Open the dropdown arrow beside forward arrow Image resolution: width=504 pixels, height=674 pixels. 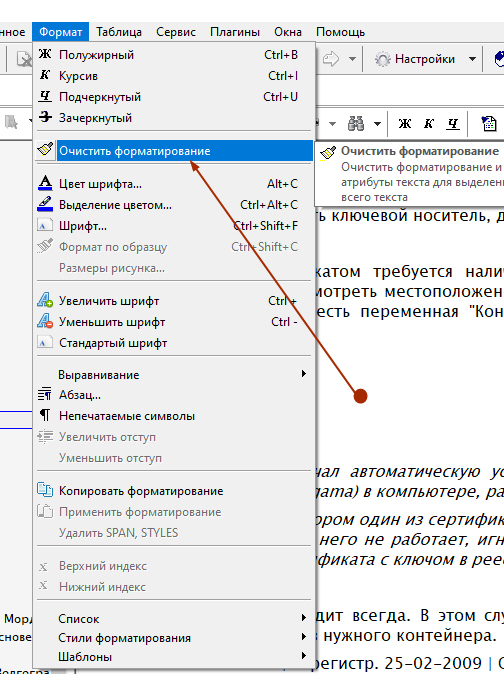pyautogui.click(x=352, y=59)
